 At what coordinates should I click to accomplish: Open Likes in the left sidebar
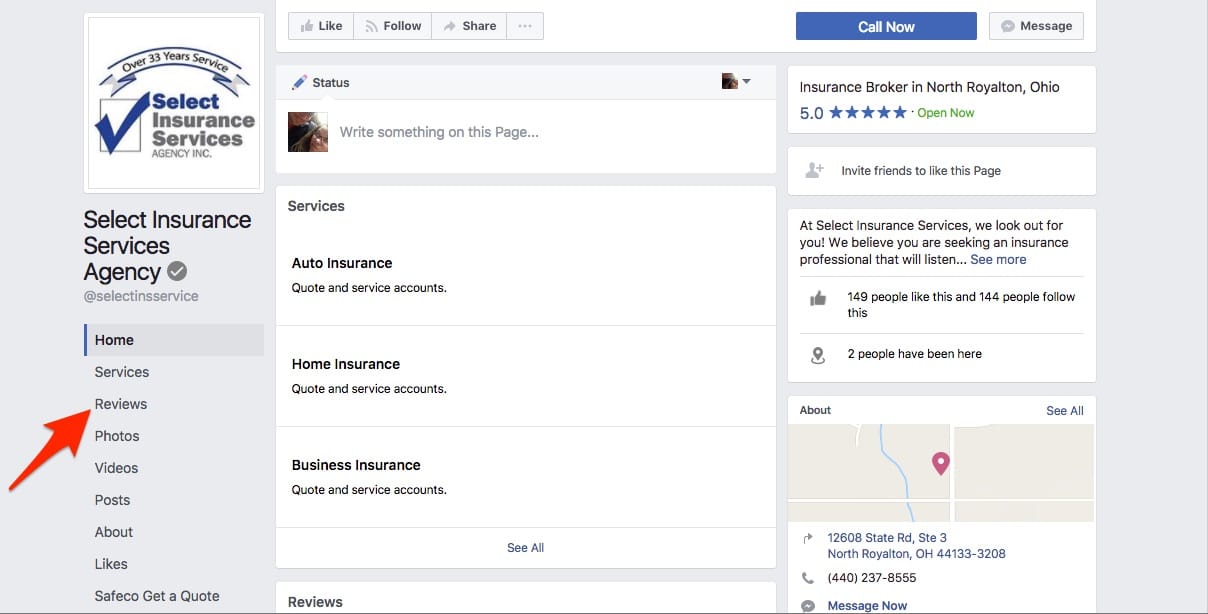[111, 564]
